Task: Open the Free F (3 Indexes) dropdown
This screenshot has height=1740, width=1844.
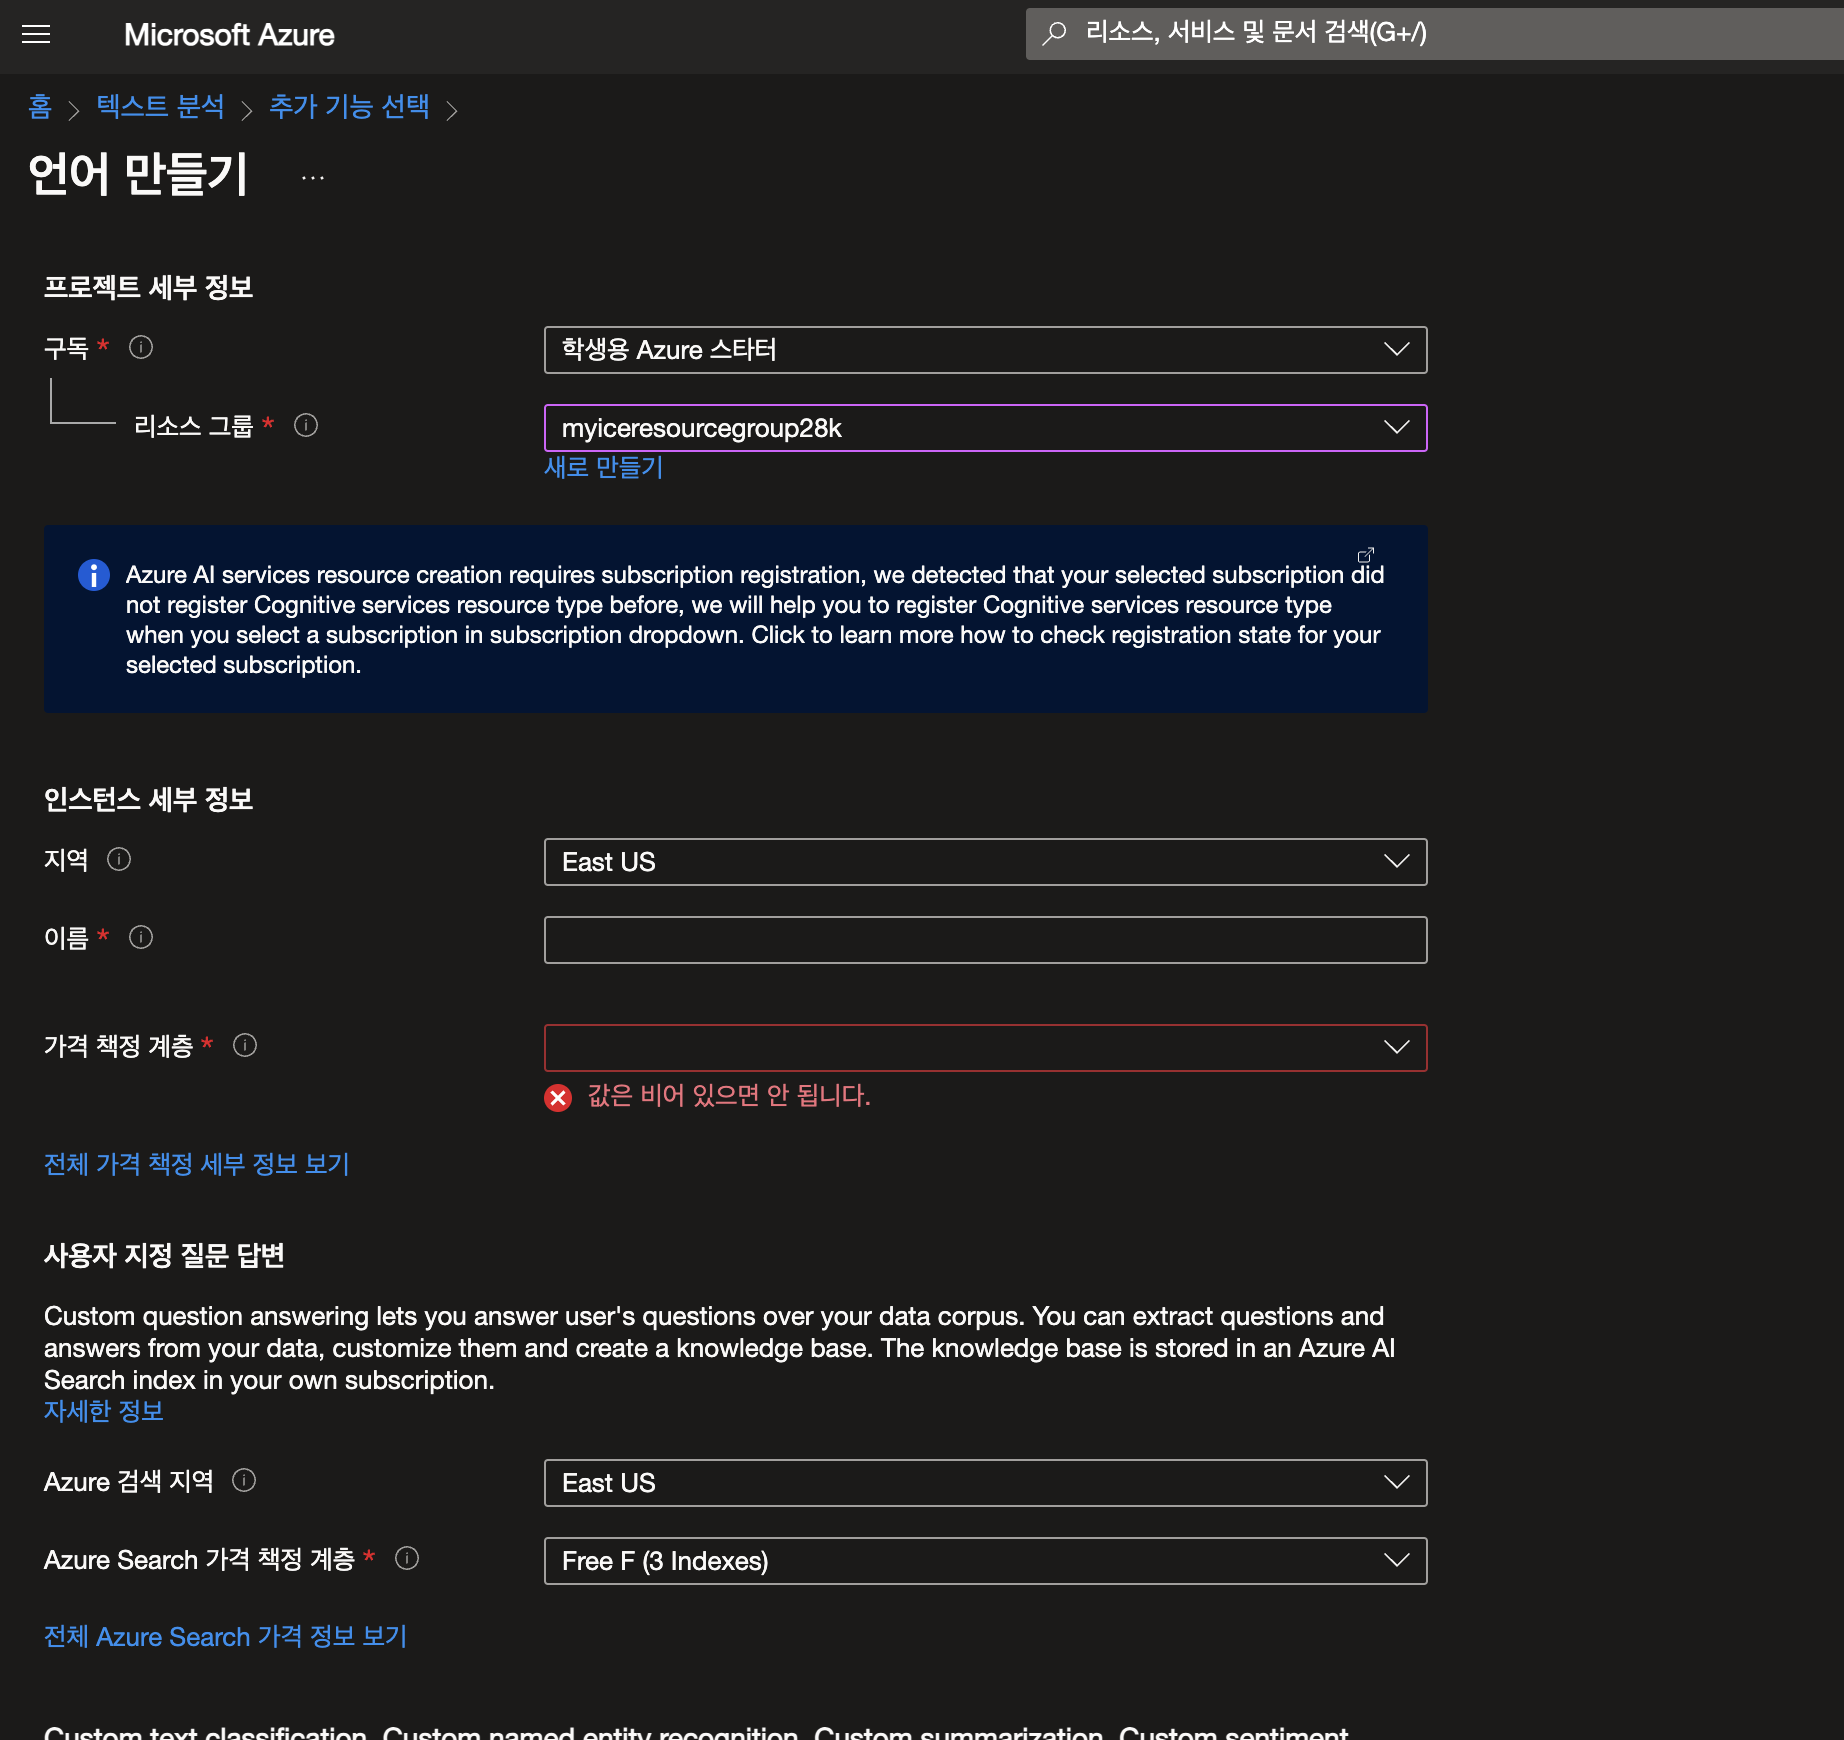Action: pos(985,1561)
